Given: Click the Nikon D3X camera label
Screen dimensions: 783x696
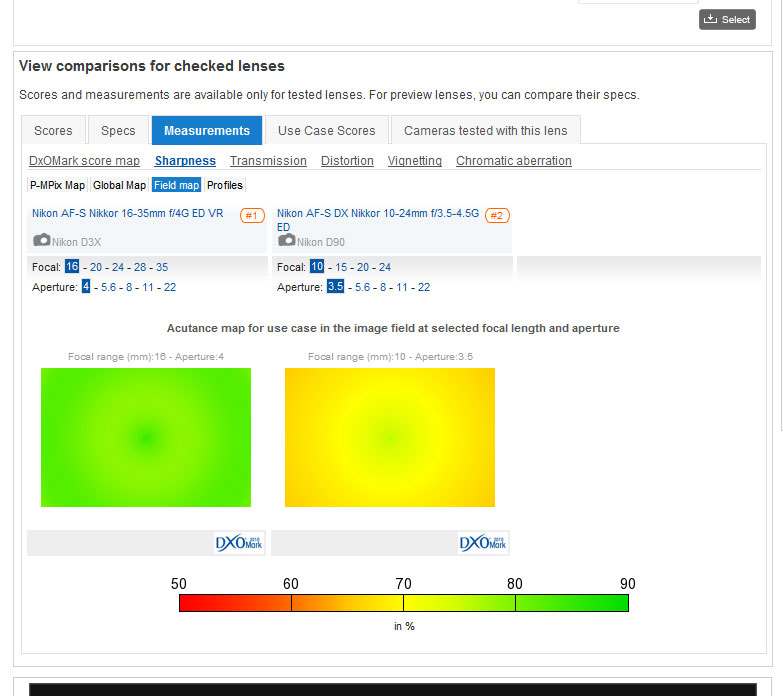Looking at the screenshot, I should pyautogui.click(x=76, y=242).
